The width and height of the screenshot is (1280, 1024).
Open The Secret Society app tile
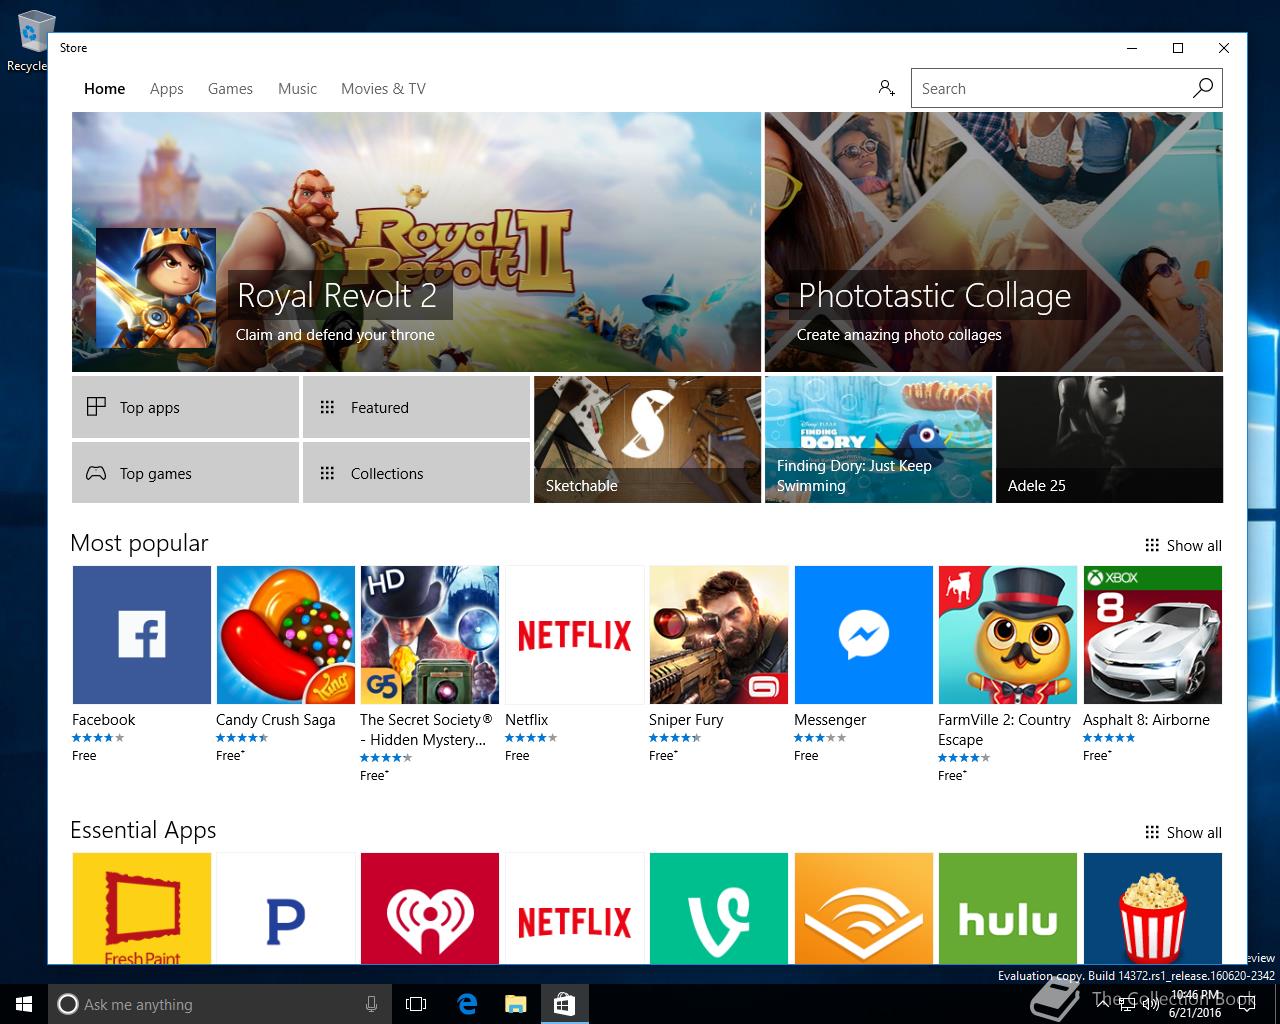pos(429,635)
